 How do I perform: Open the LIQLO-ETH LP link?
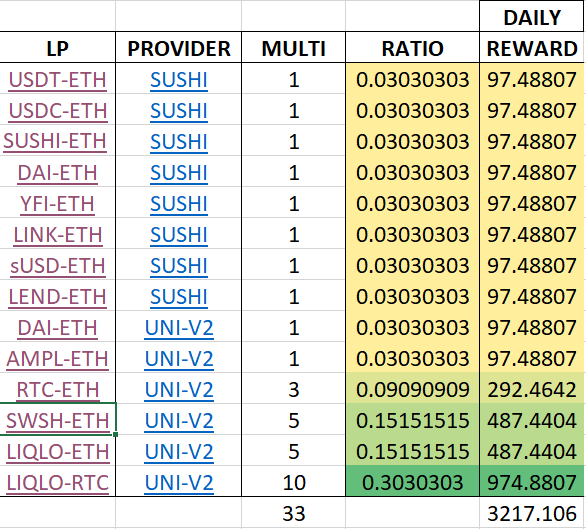pos(58,452)
